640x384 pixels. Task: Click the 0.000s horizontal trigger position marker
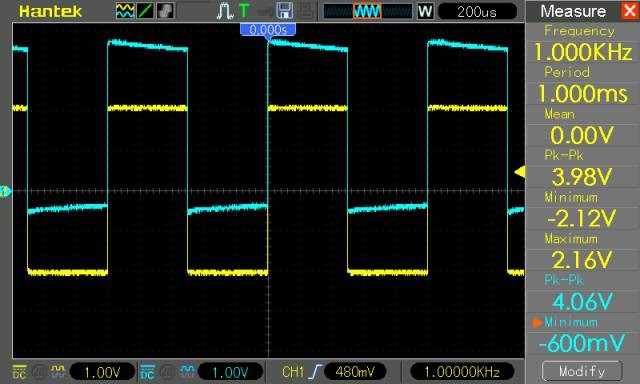tap(268, 30)
